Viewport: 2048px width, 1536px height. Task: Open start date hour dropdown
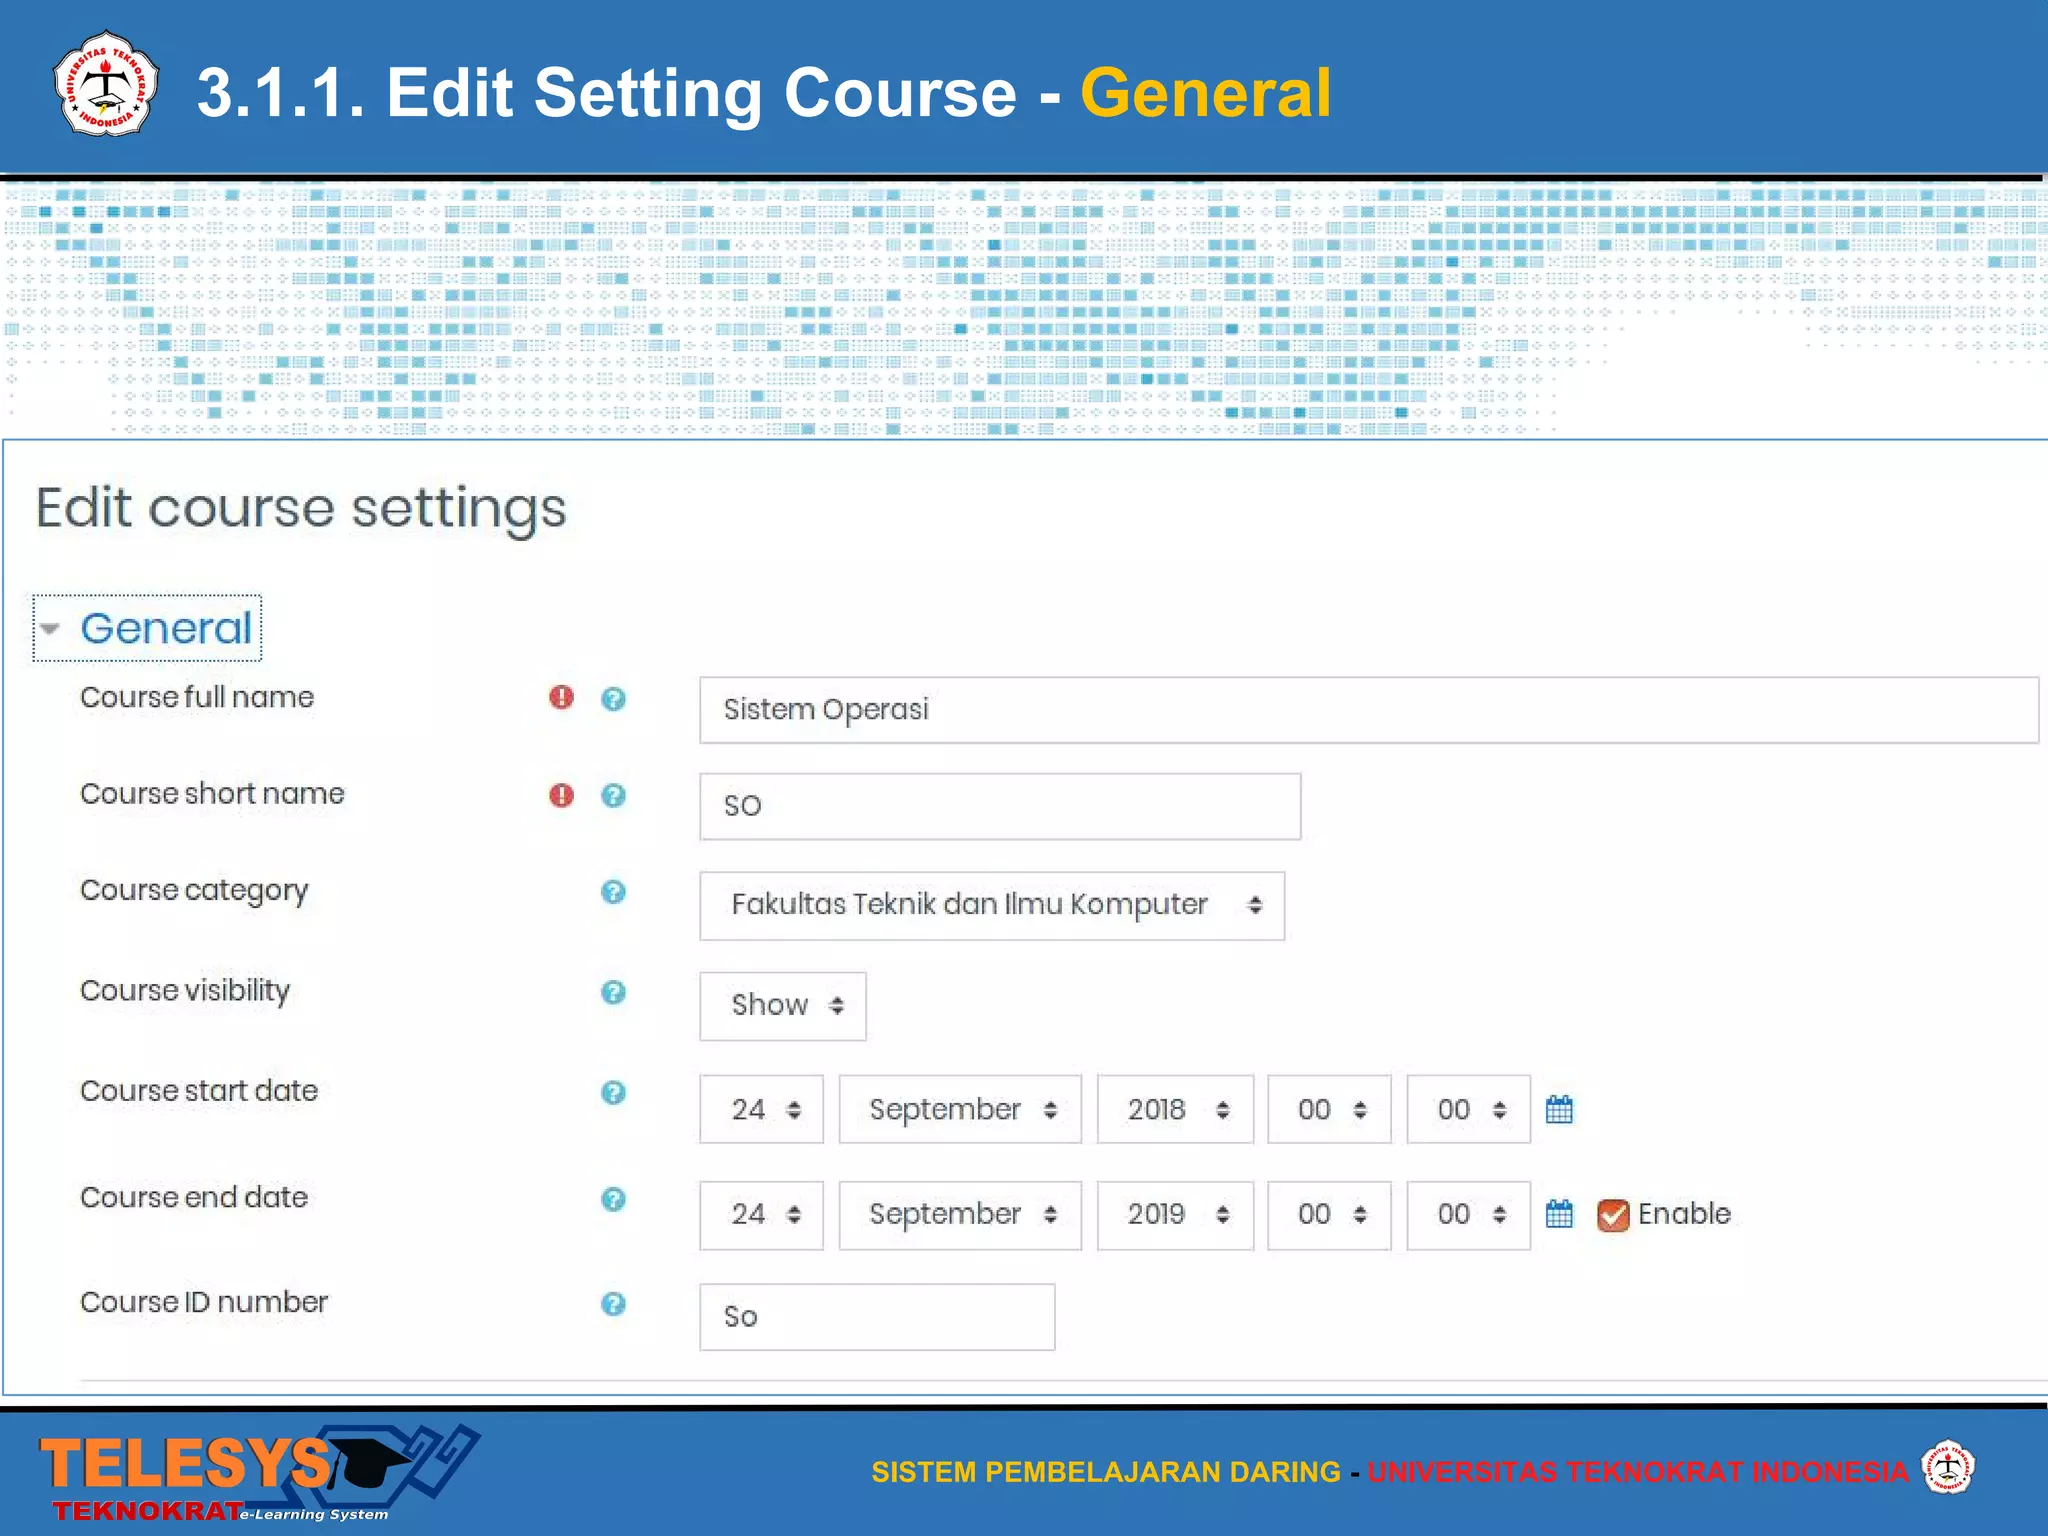pos(1329,1109)
